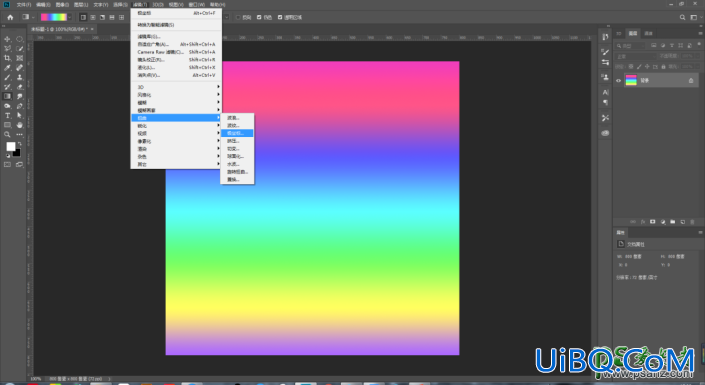Click the fx layer style icon
This screenshot has width=705, height=385.
643,222
